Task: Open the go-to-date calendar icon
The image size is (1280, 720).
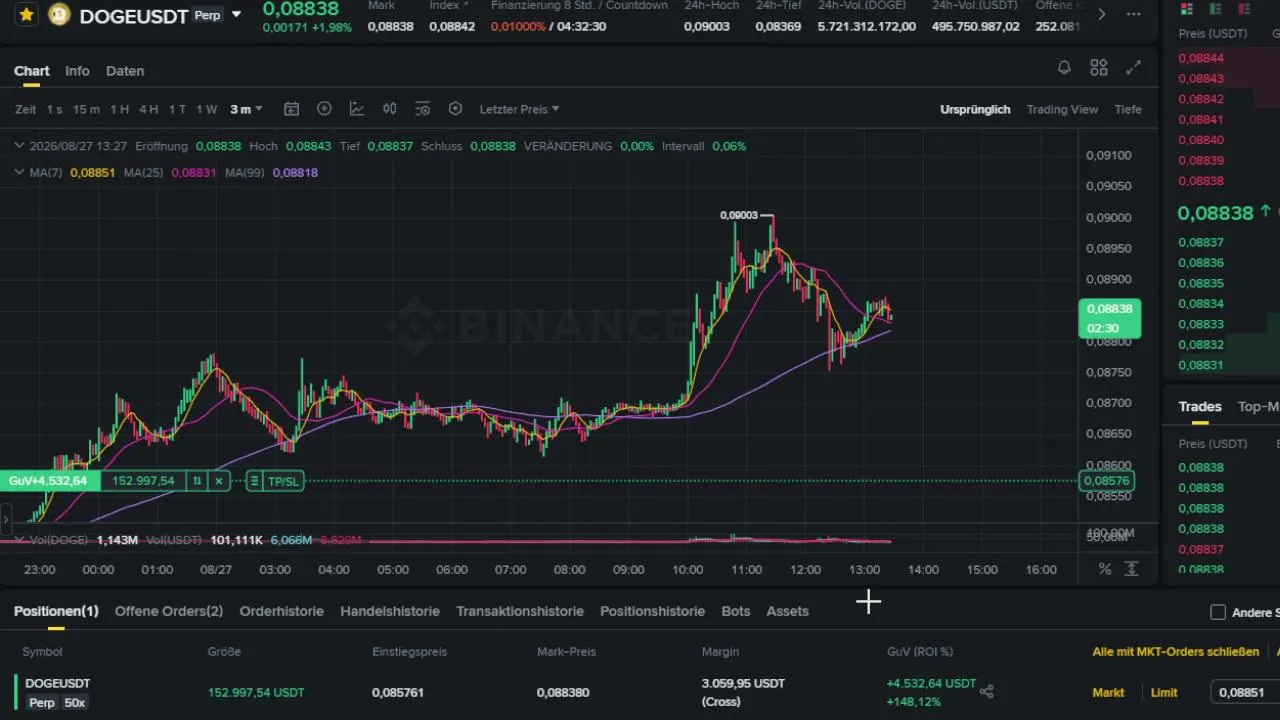Action: click(x=291, y=109)
